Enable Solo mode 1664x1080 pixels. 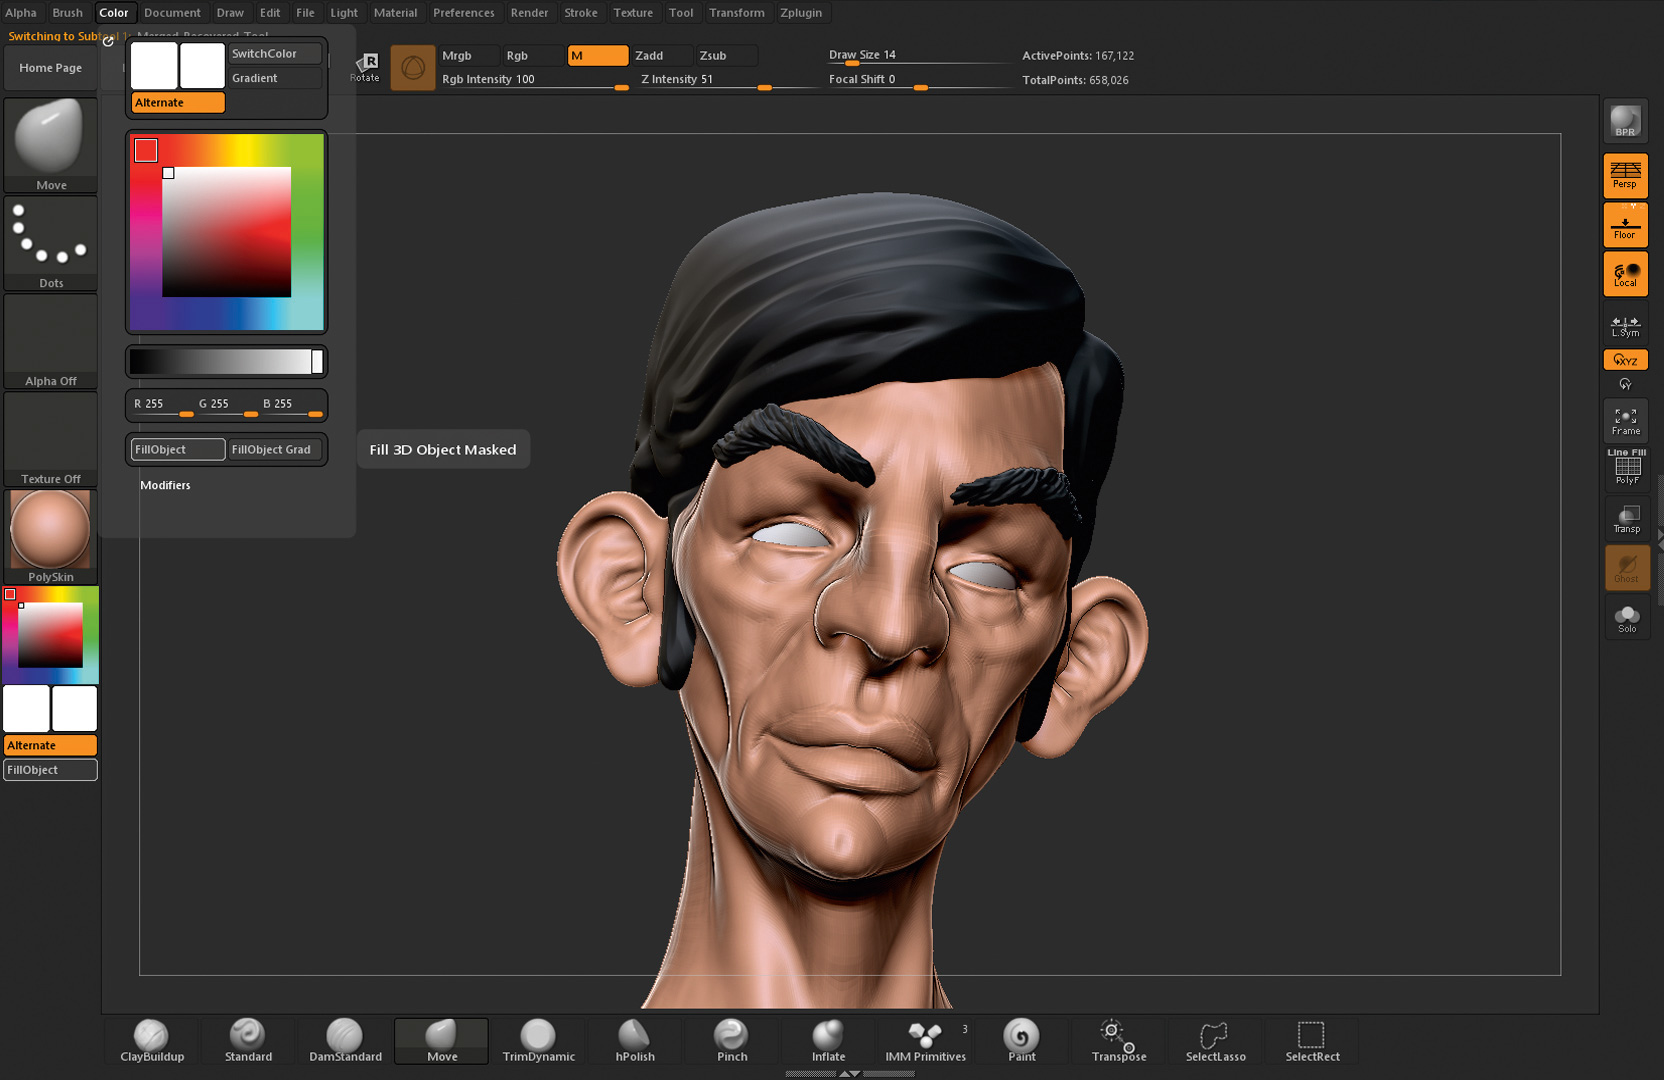point(1626,618)
